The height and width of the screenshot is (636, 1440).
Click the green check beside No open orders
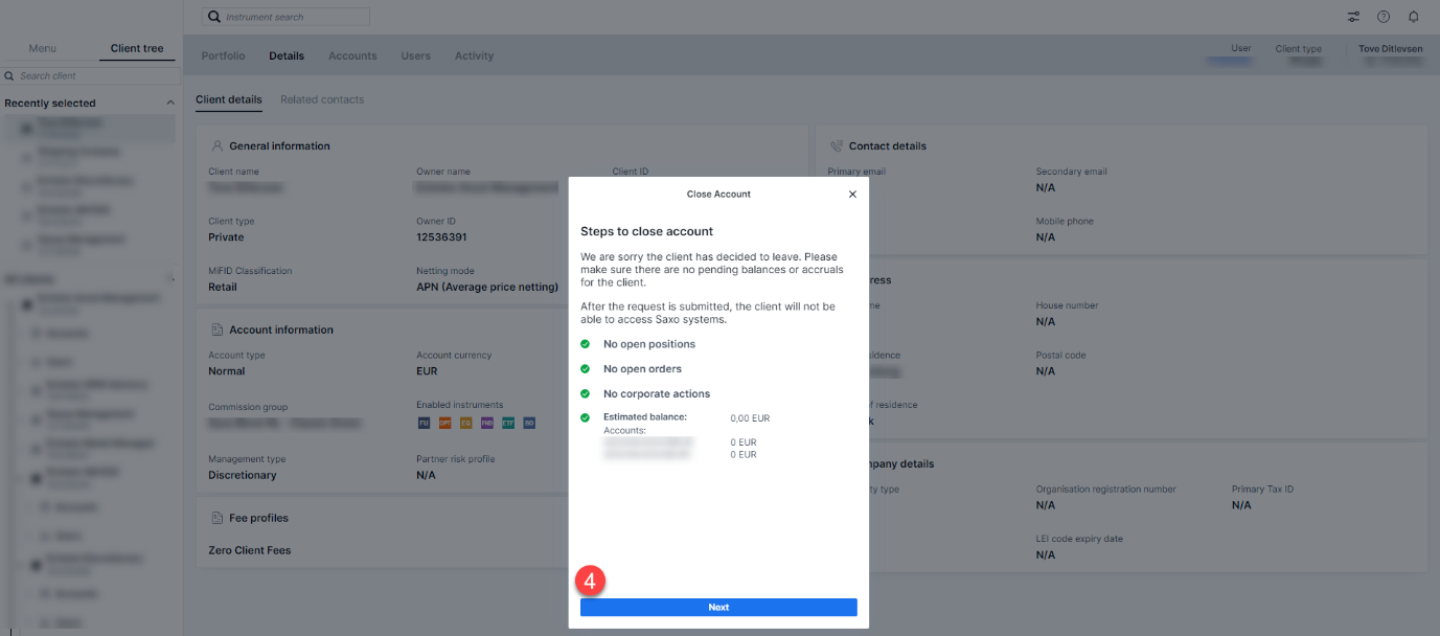585,369
